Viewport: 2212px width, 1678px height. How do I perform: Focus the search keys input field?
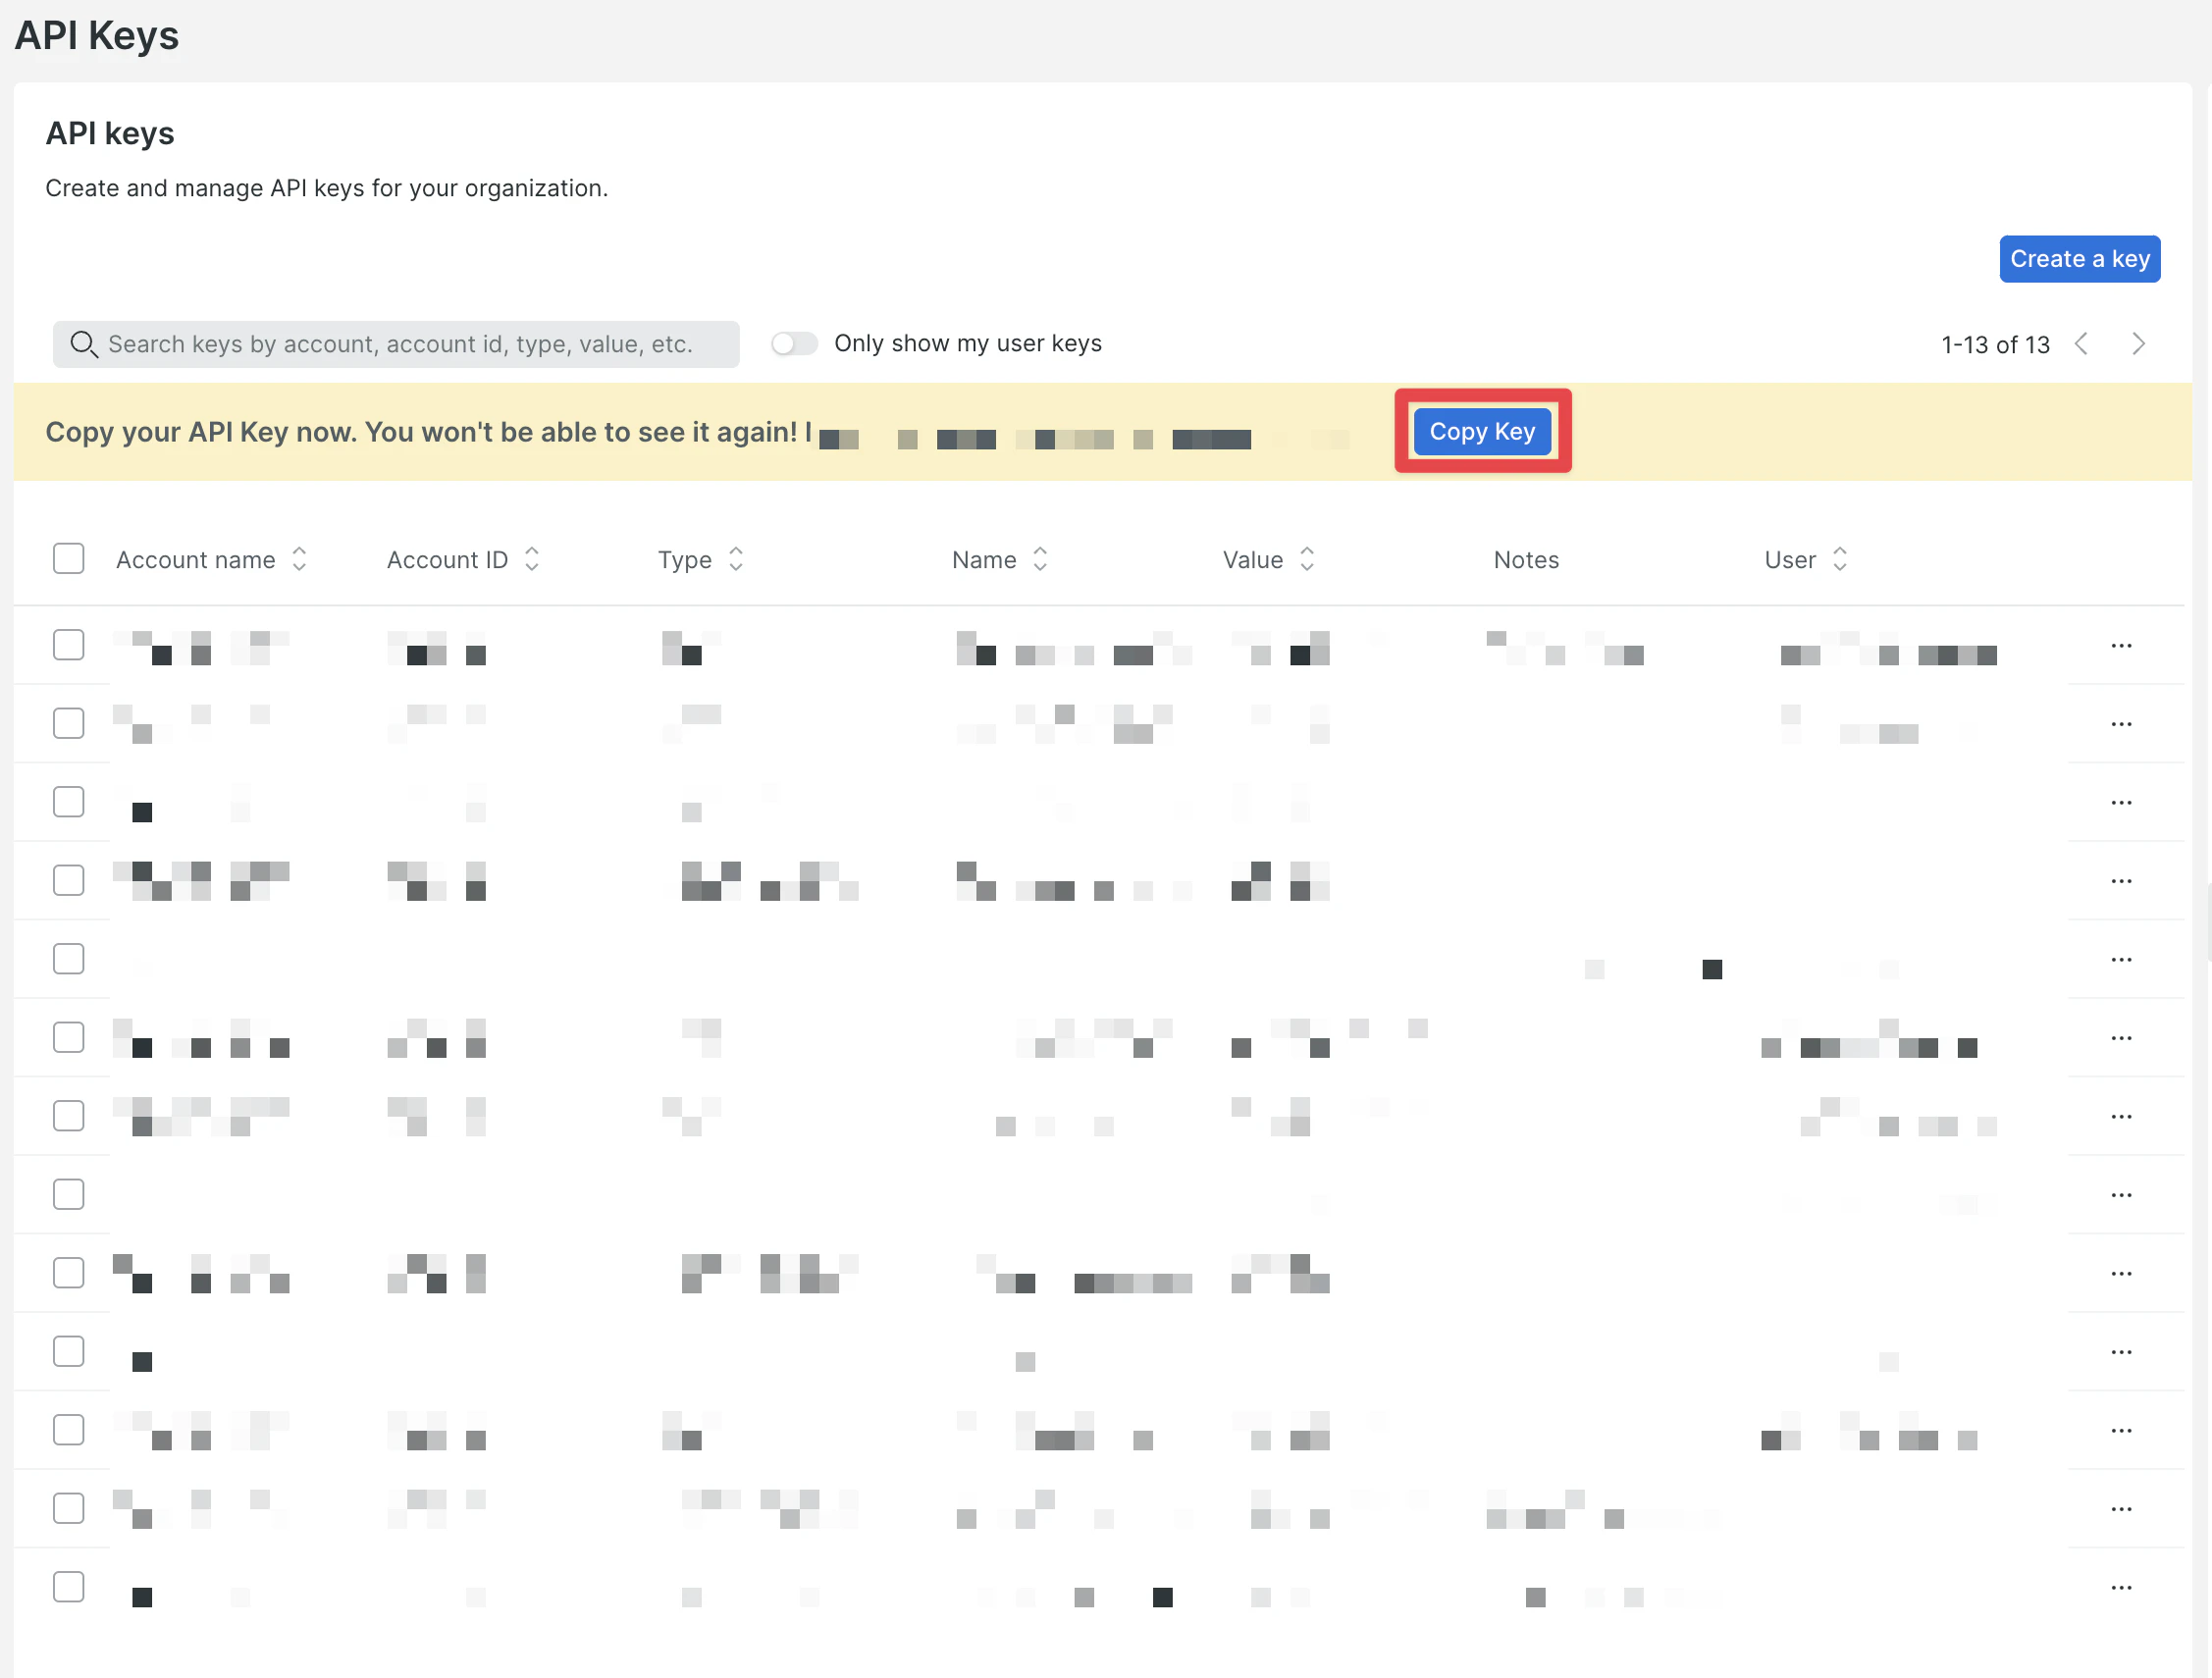coord(396,344)
